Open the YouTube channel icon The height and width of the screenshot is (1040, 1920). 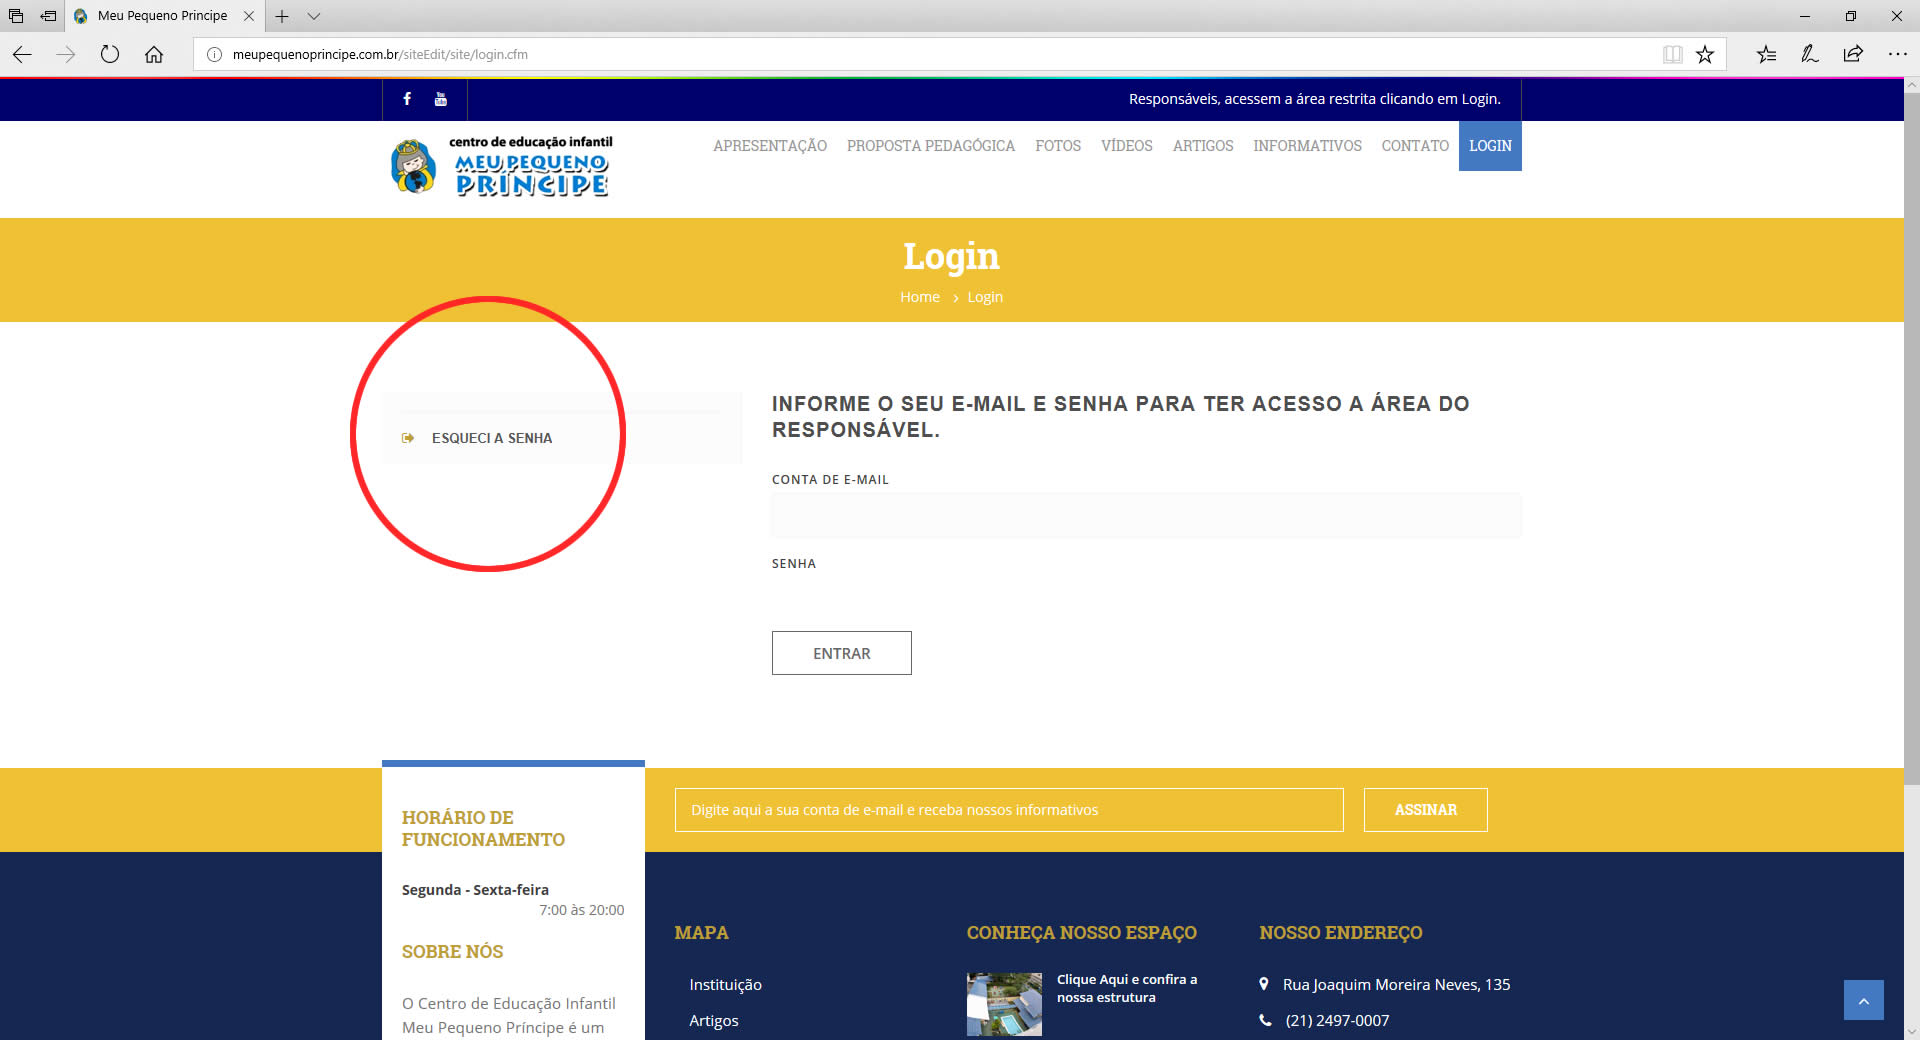[441, 99]
